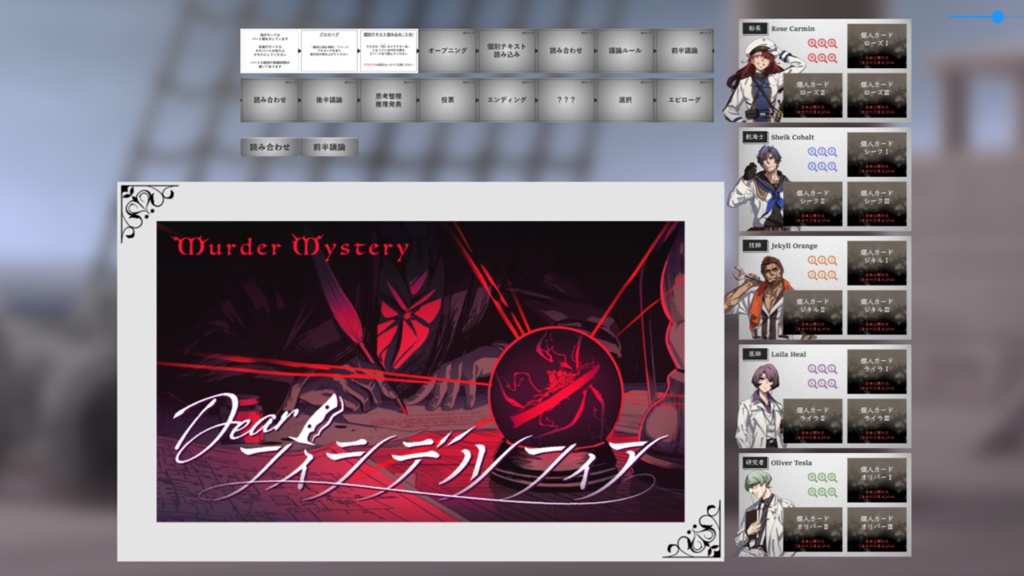Flip personal card ジキル I
The image size is (1024, 576).
pos(876,263)
